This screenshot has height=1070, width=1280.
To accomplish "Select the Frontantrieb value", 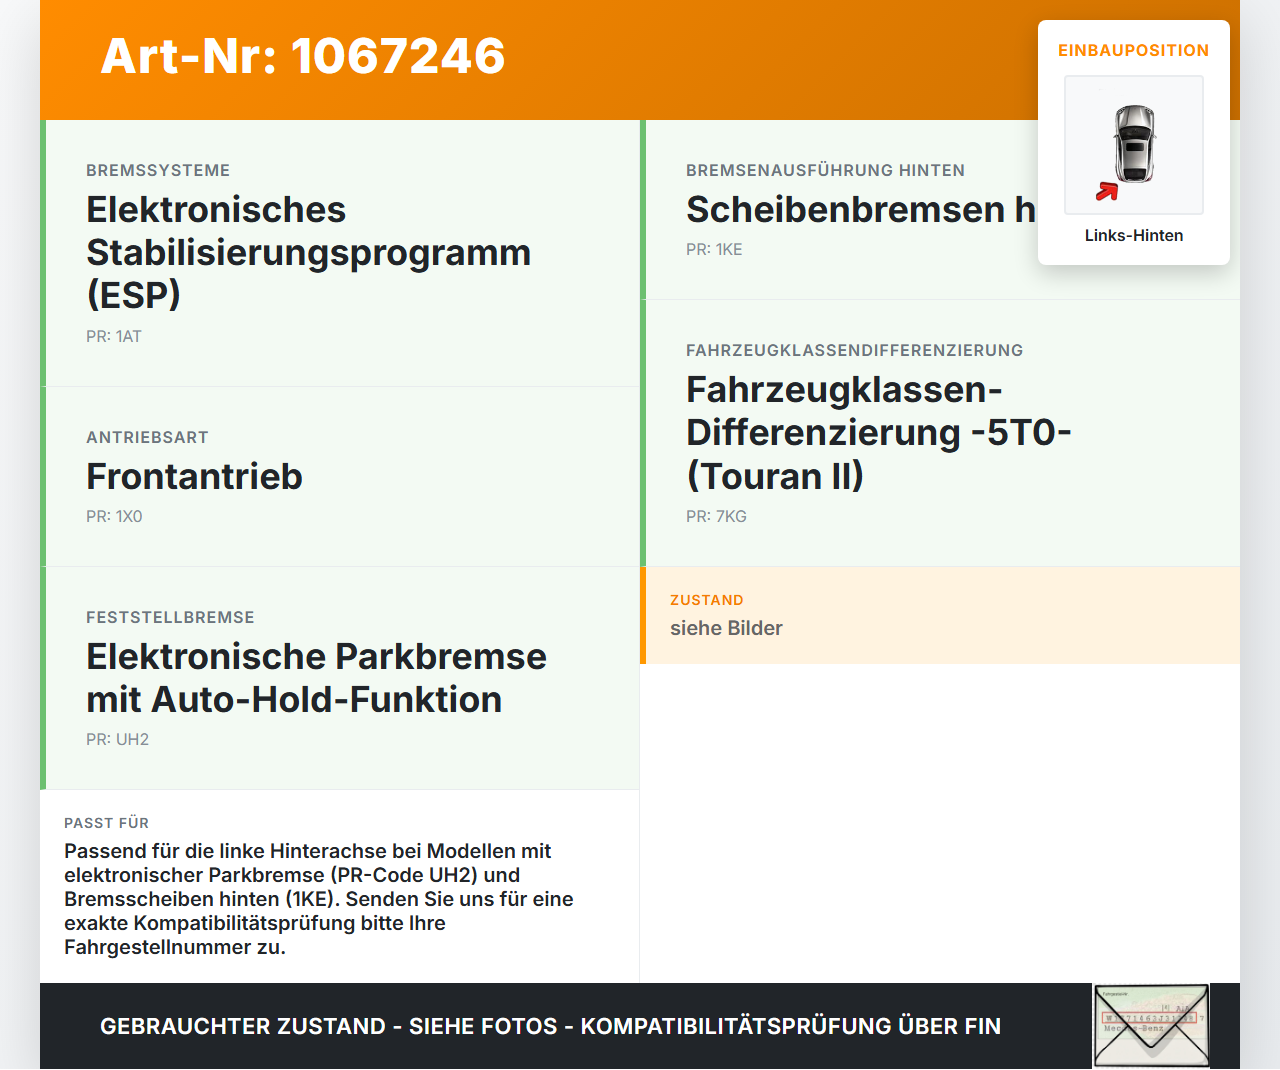I will coord(194,476).
